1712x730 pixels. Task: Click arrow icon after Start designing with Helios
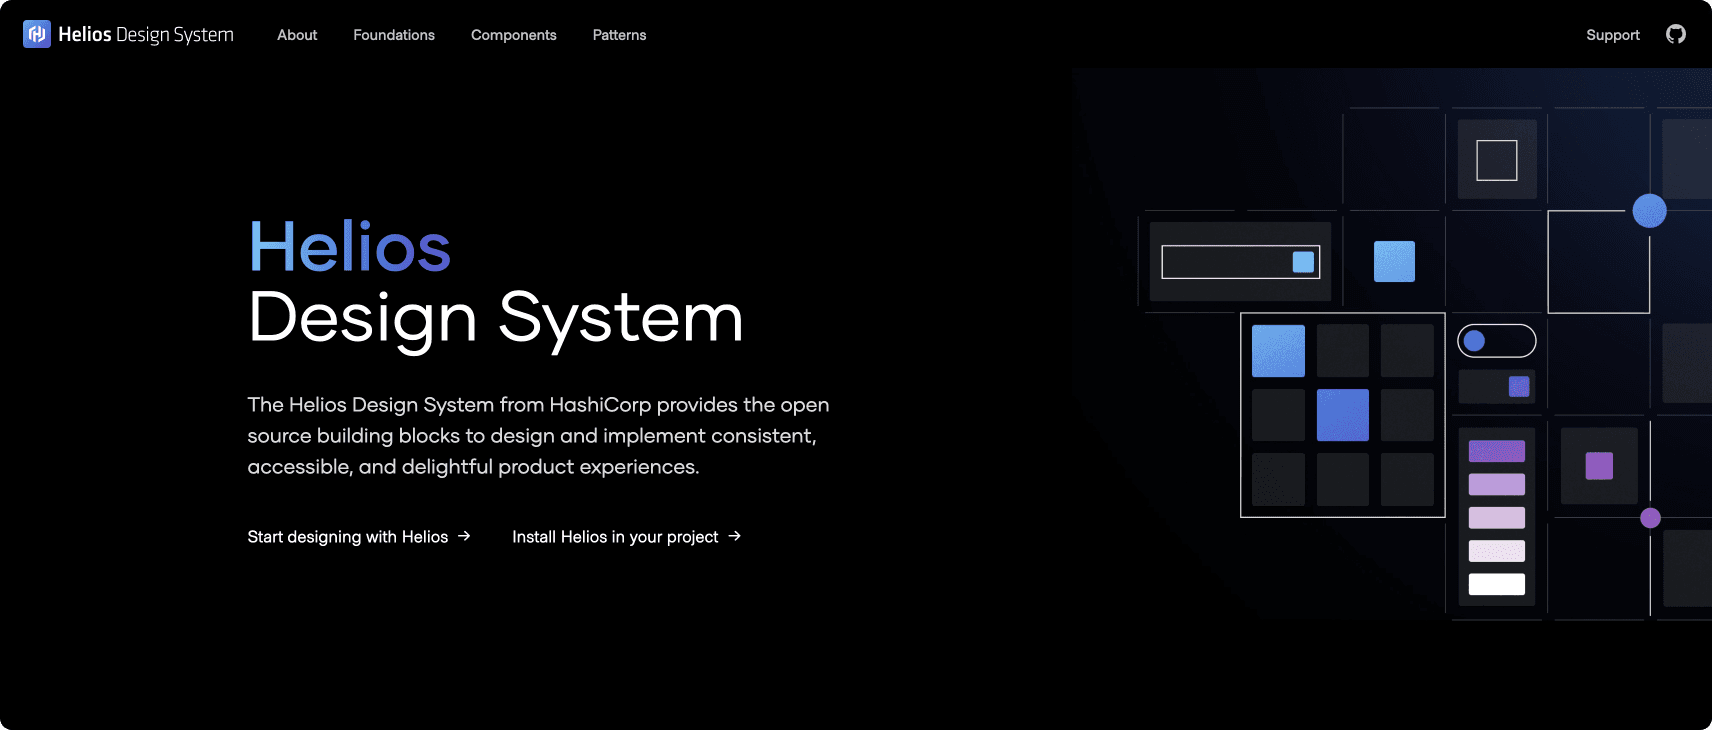(x=464, y=536)
